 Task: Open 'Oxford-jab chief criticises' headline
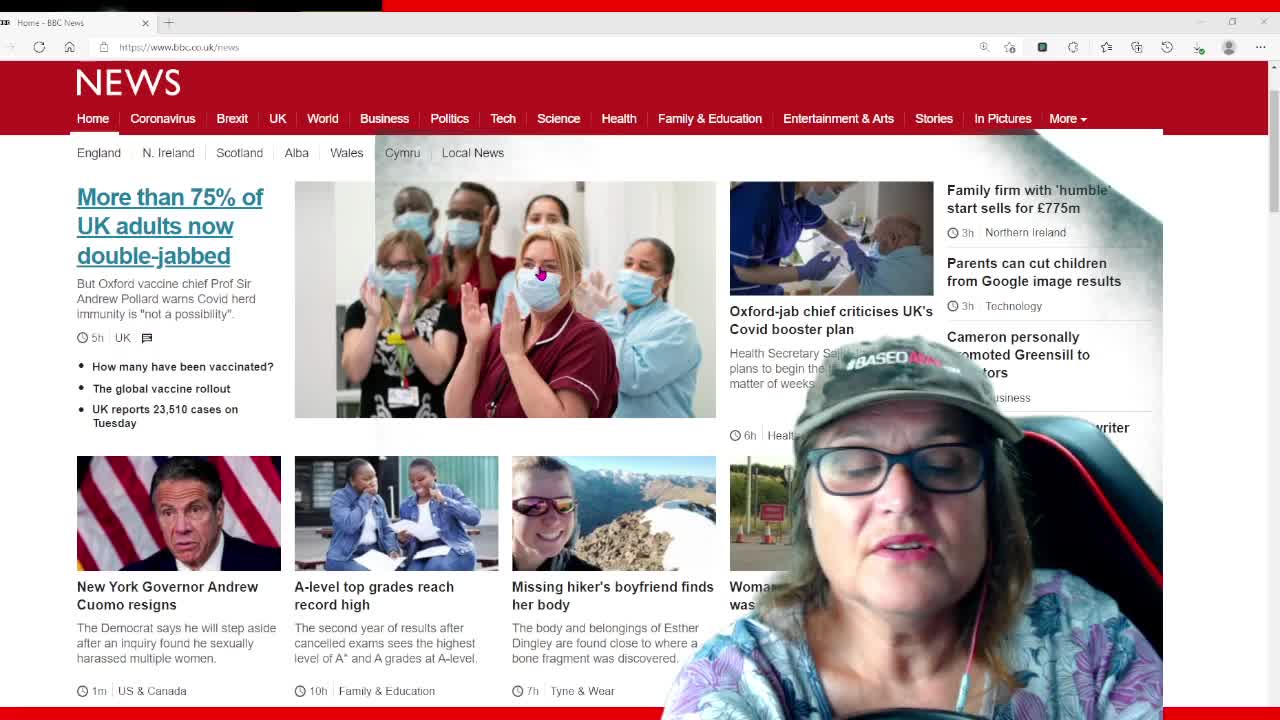(831, 320)
